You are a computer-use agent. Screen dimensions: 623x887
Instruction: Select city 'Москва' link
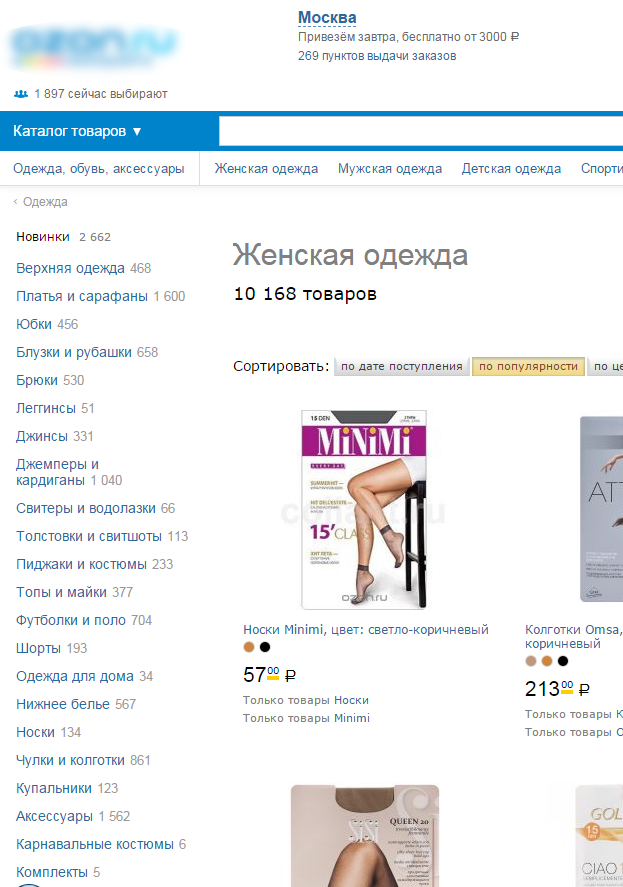pos(327,18)
